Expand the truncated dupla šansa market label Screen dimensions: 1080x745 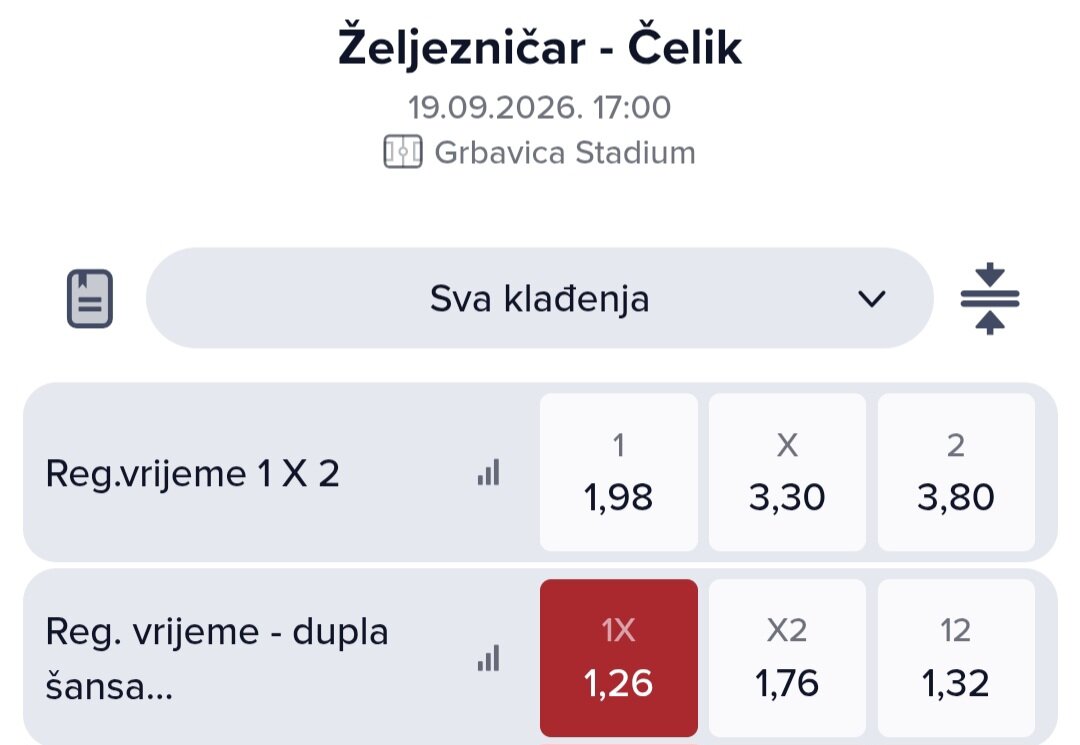[217, 659]
